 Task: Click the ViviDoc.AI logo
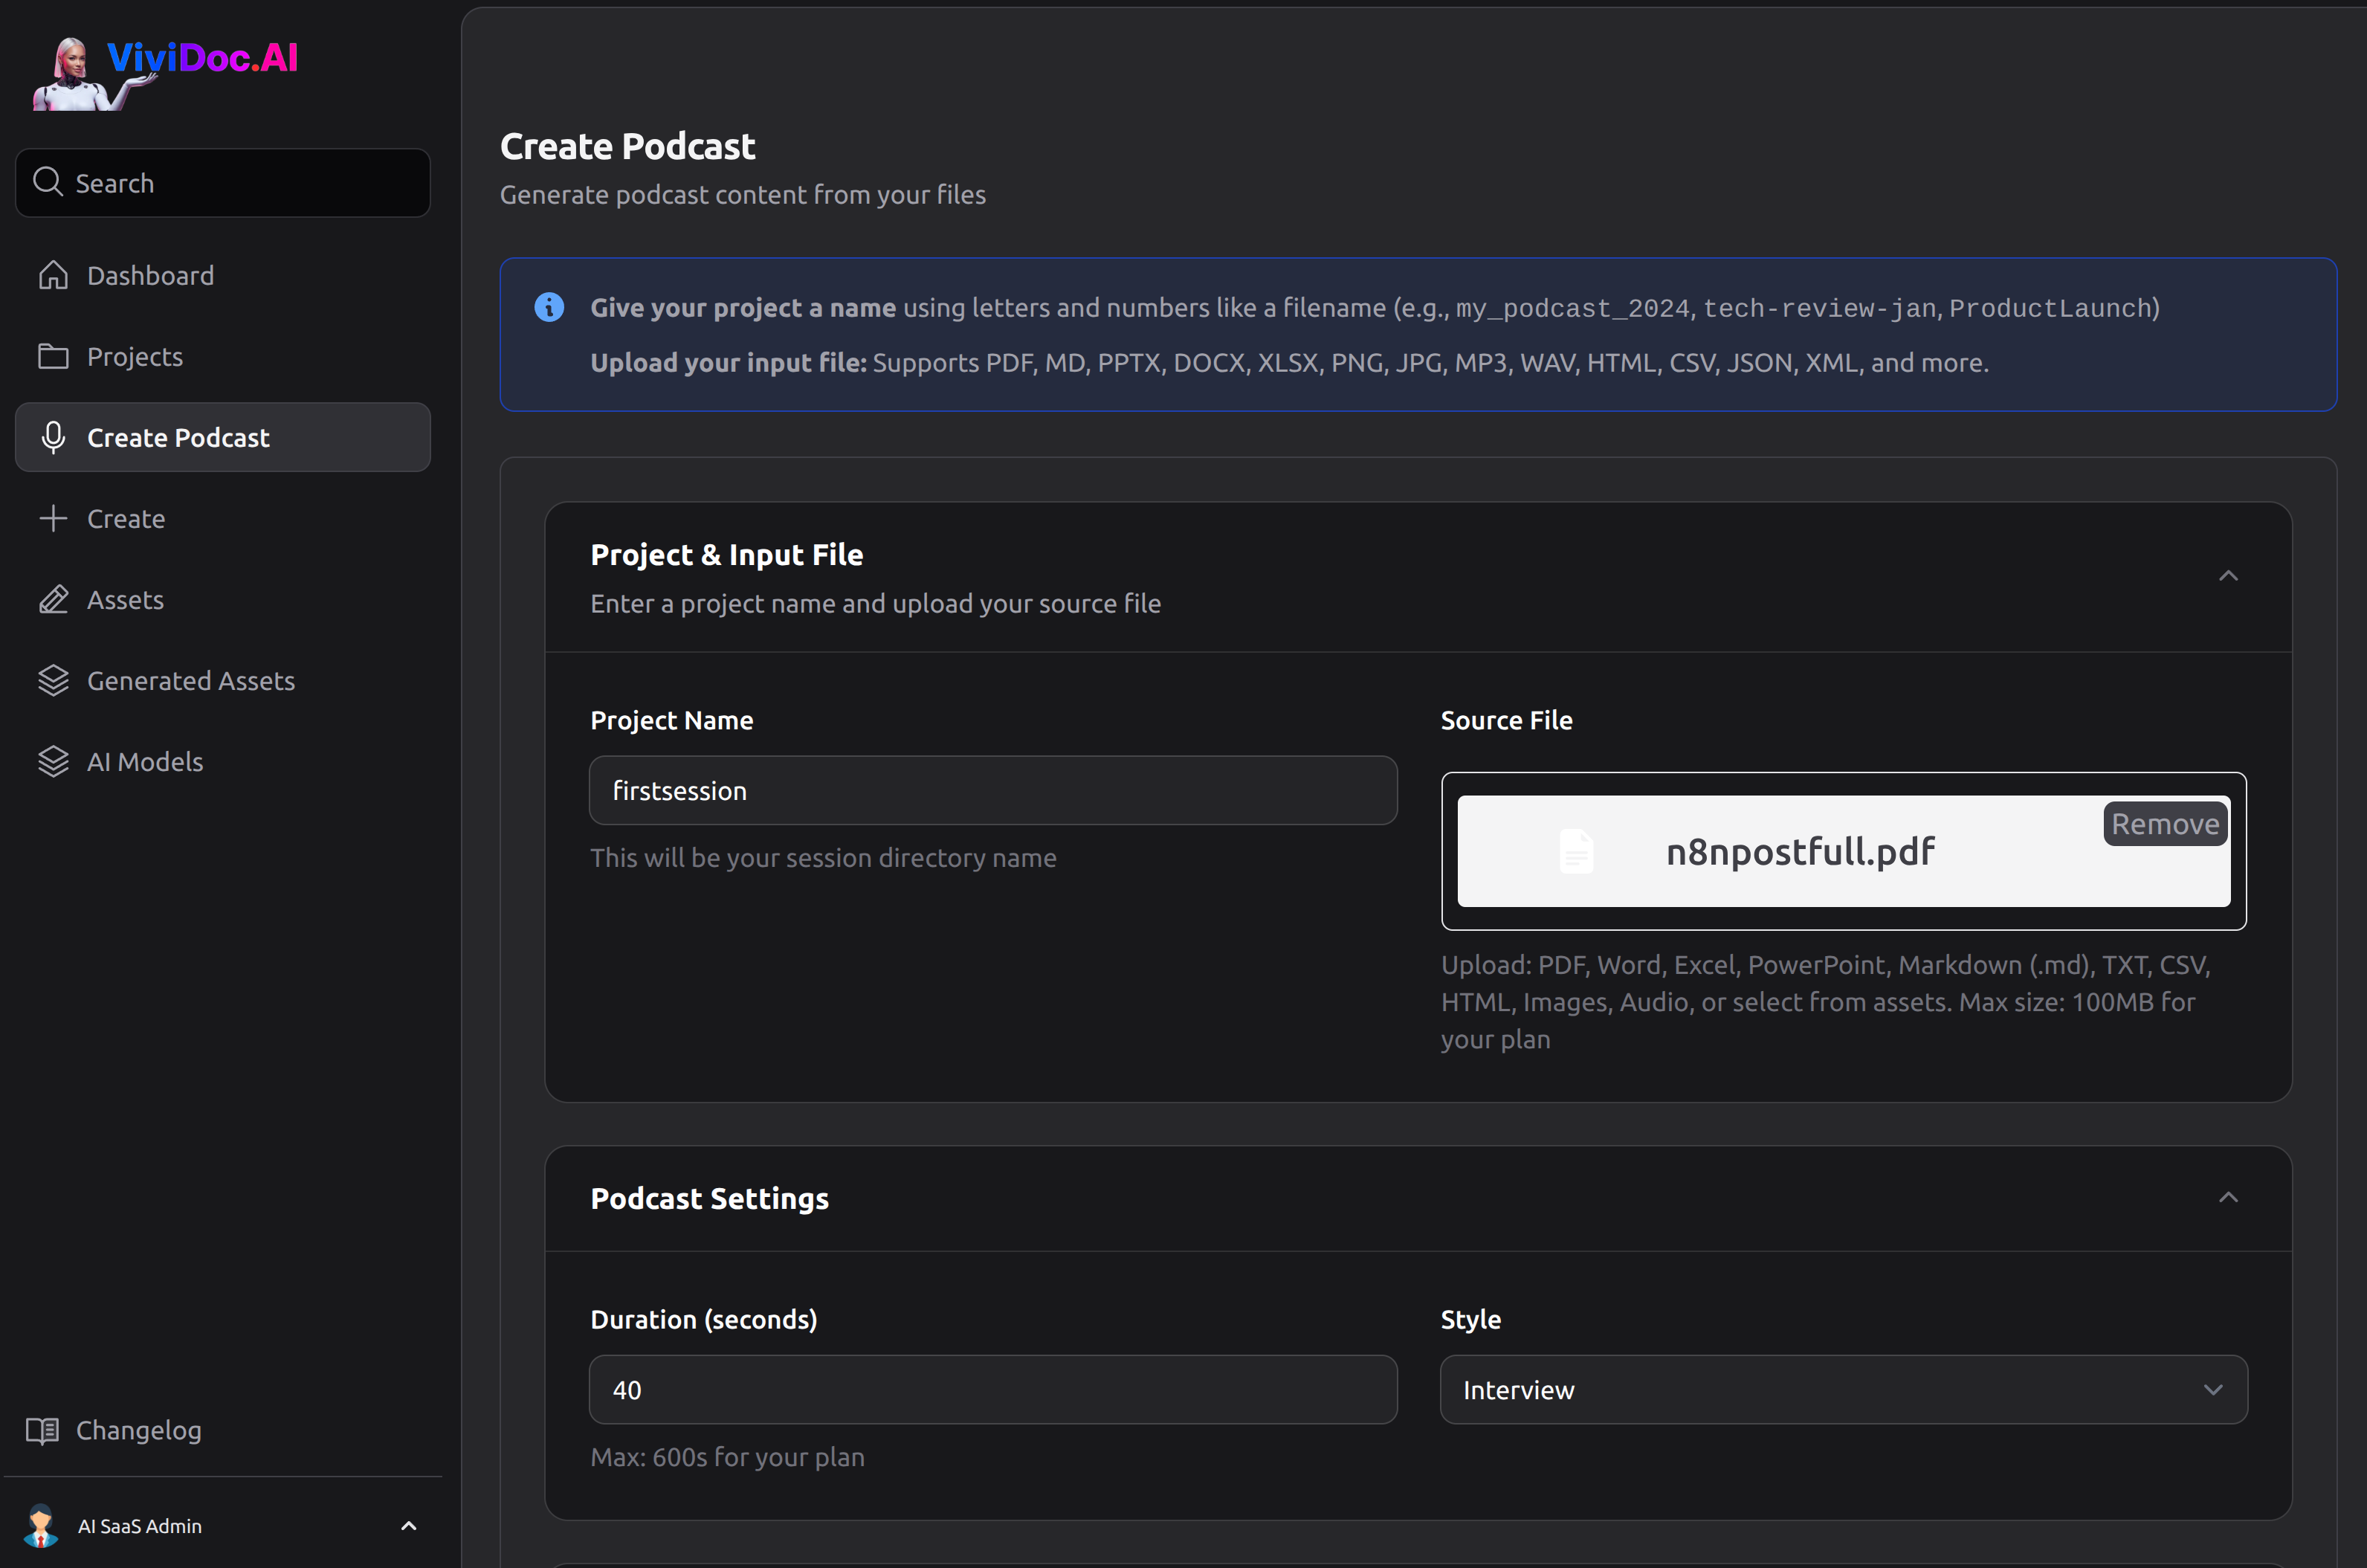coord(165,72)
